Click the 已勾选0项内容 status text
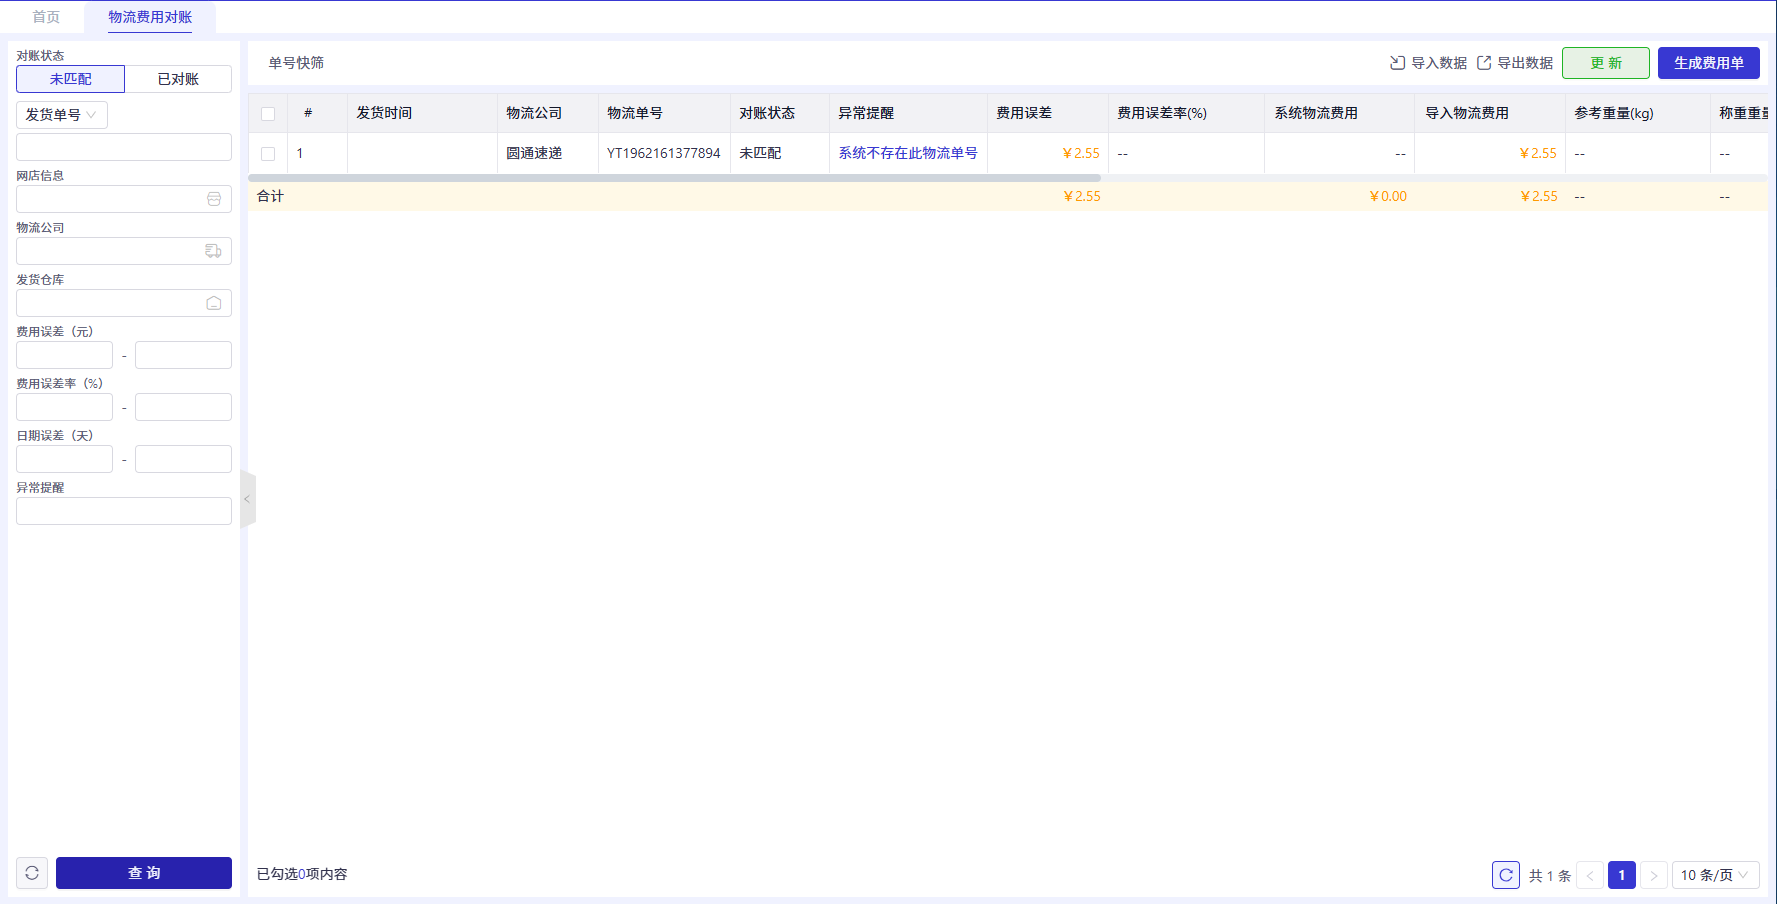 [x=302, y=874]
